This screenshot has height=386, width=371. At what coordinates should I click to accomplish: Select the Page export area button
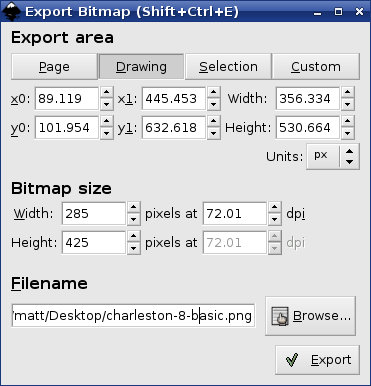54,67
